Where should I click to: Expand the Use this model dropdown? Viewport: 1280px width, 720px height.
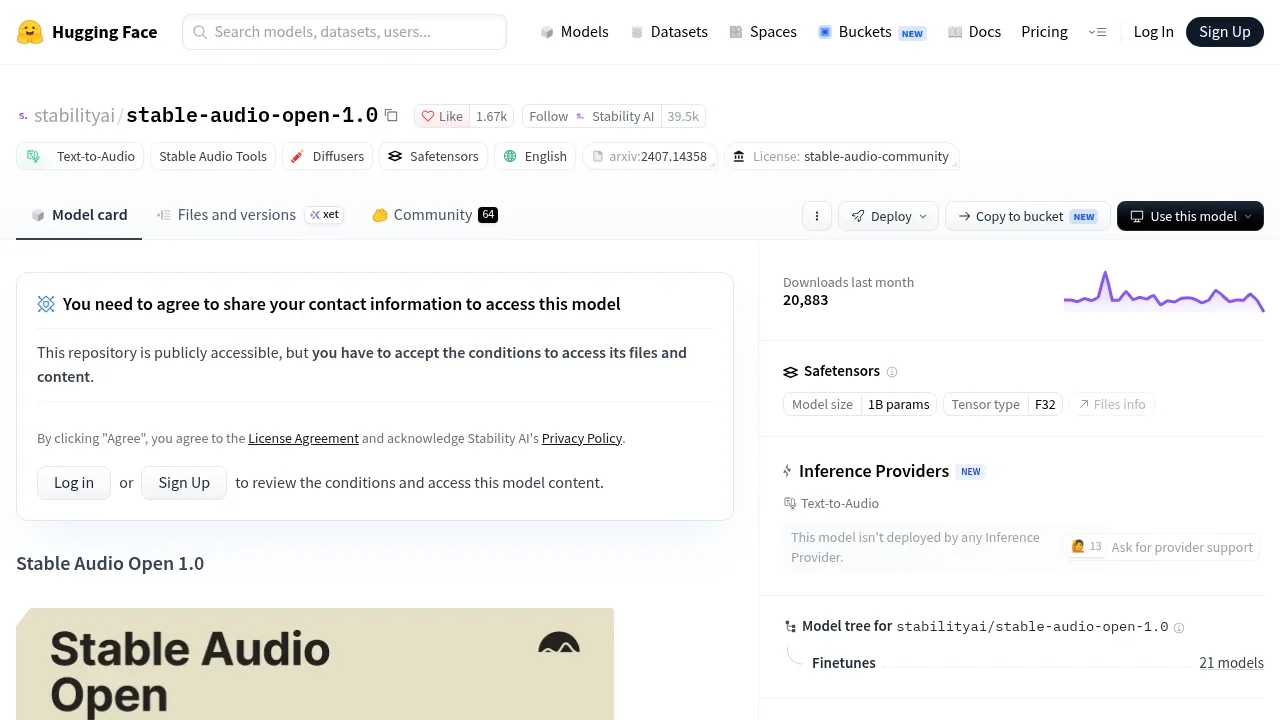[x=1190, y=216]
